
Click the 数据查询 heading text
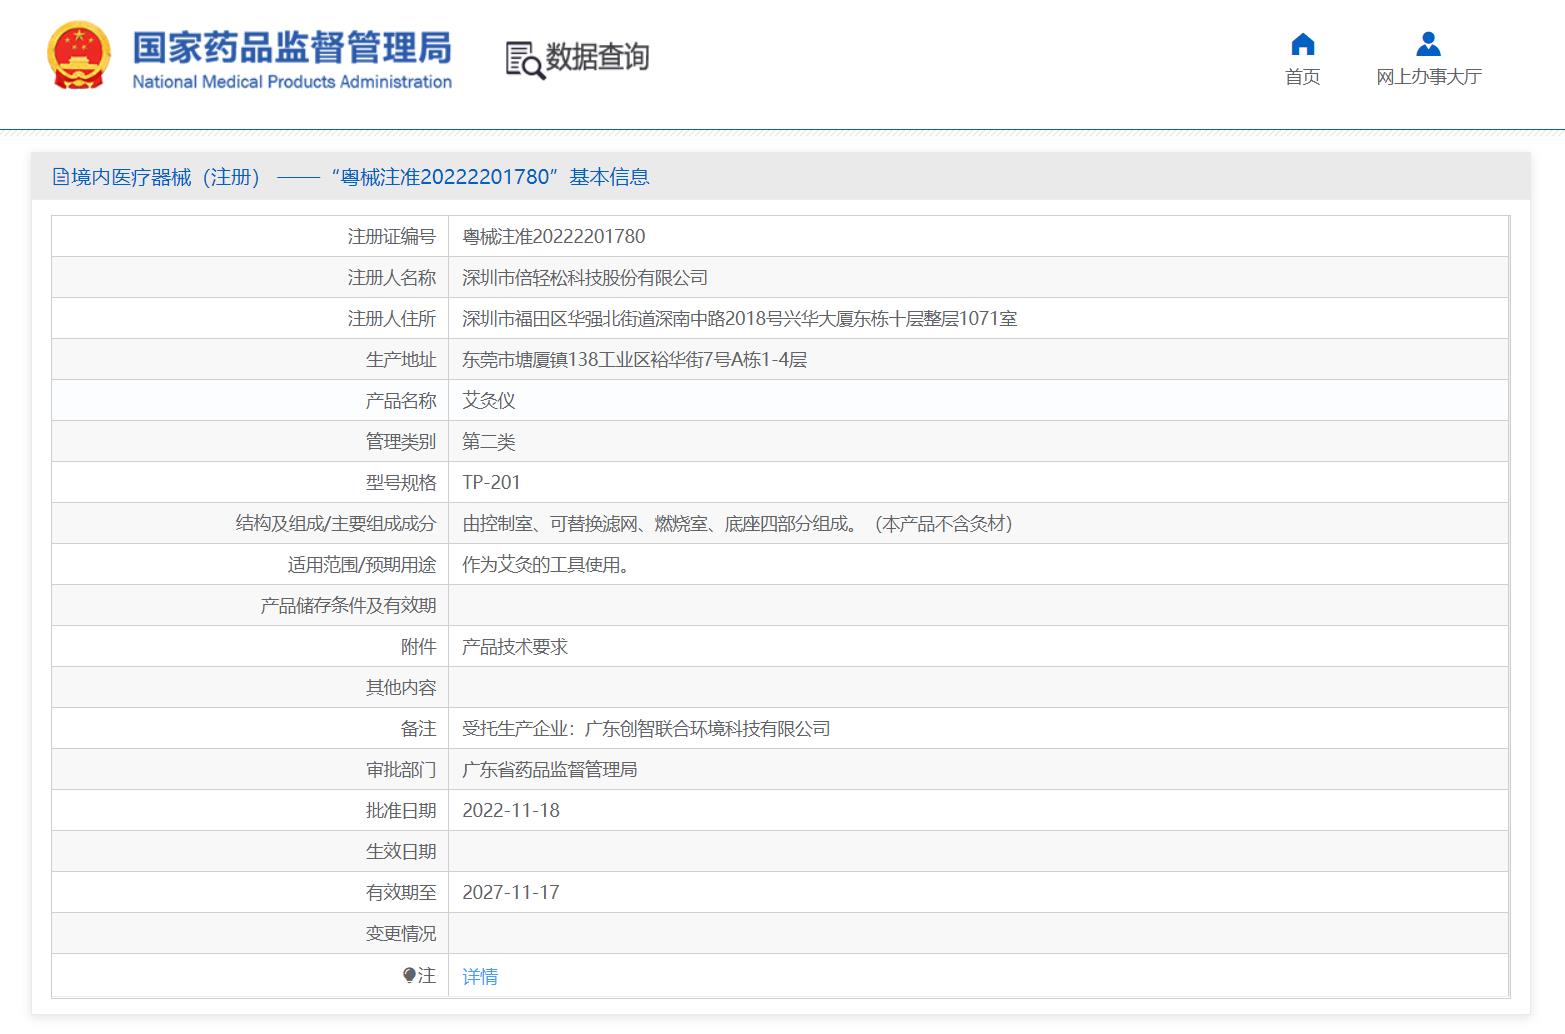[x=598, y=58]
